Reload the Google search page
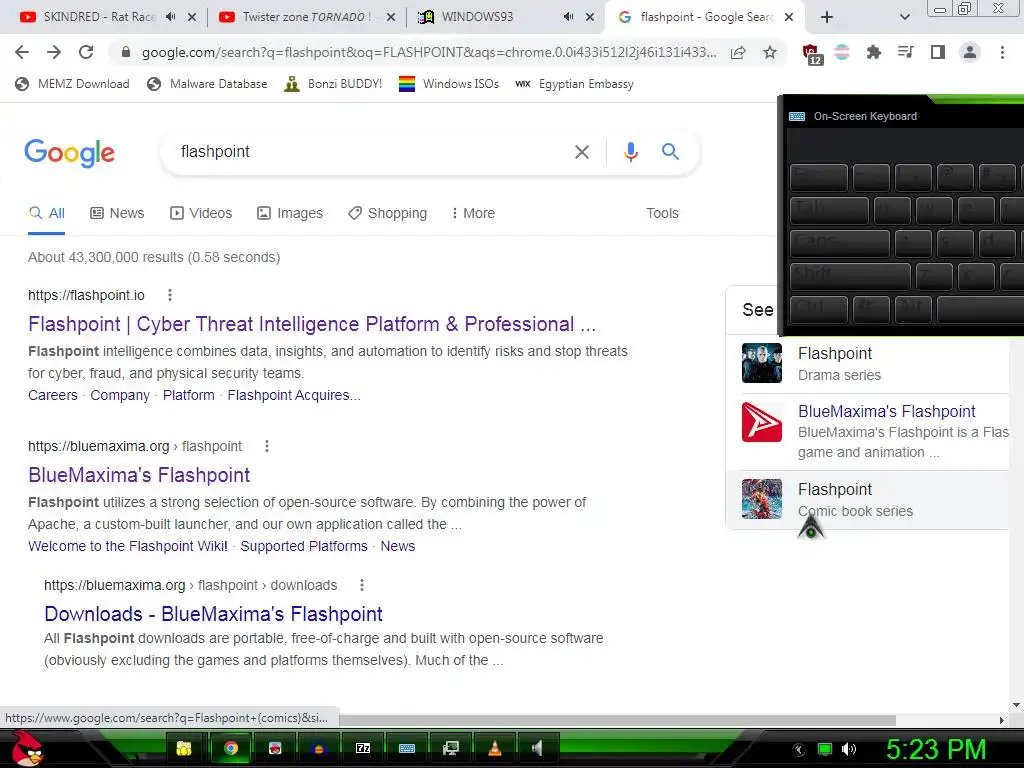The width and height of the screenshot is (1024, 768). (86, 52)
